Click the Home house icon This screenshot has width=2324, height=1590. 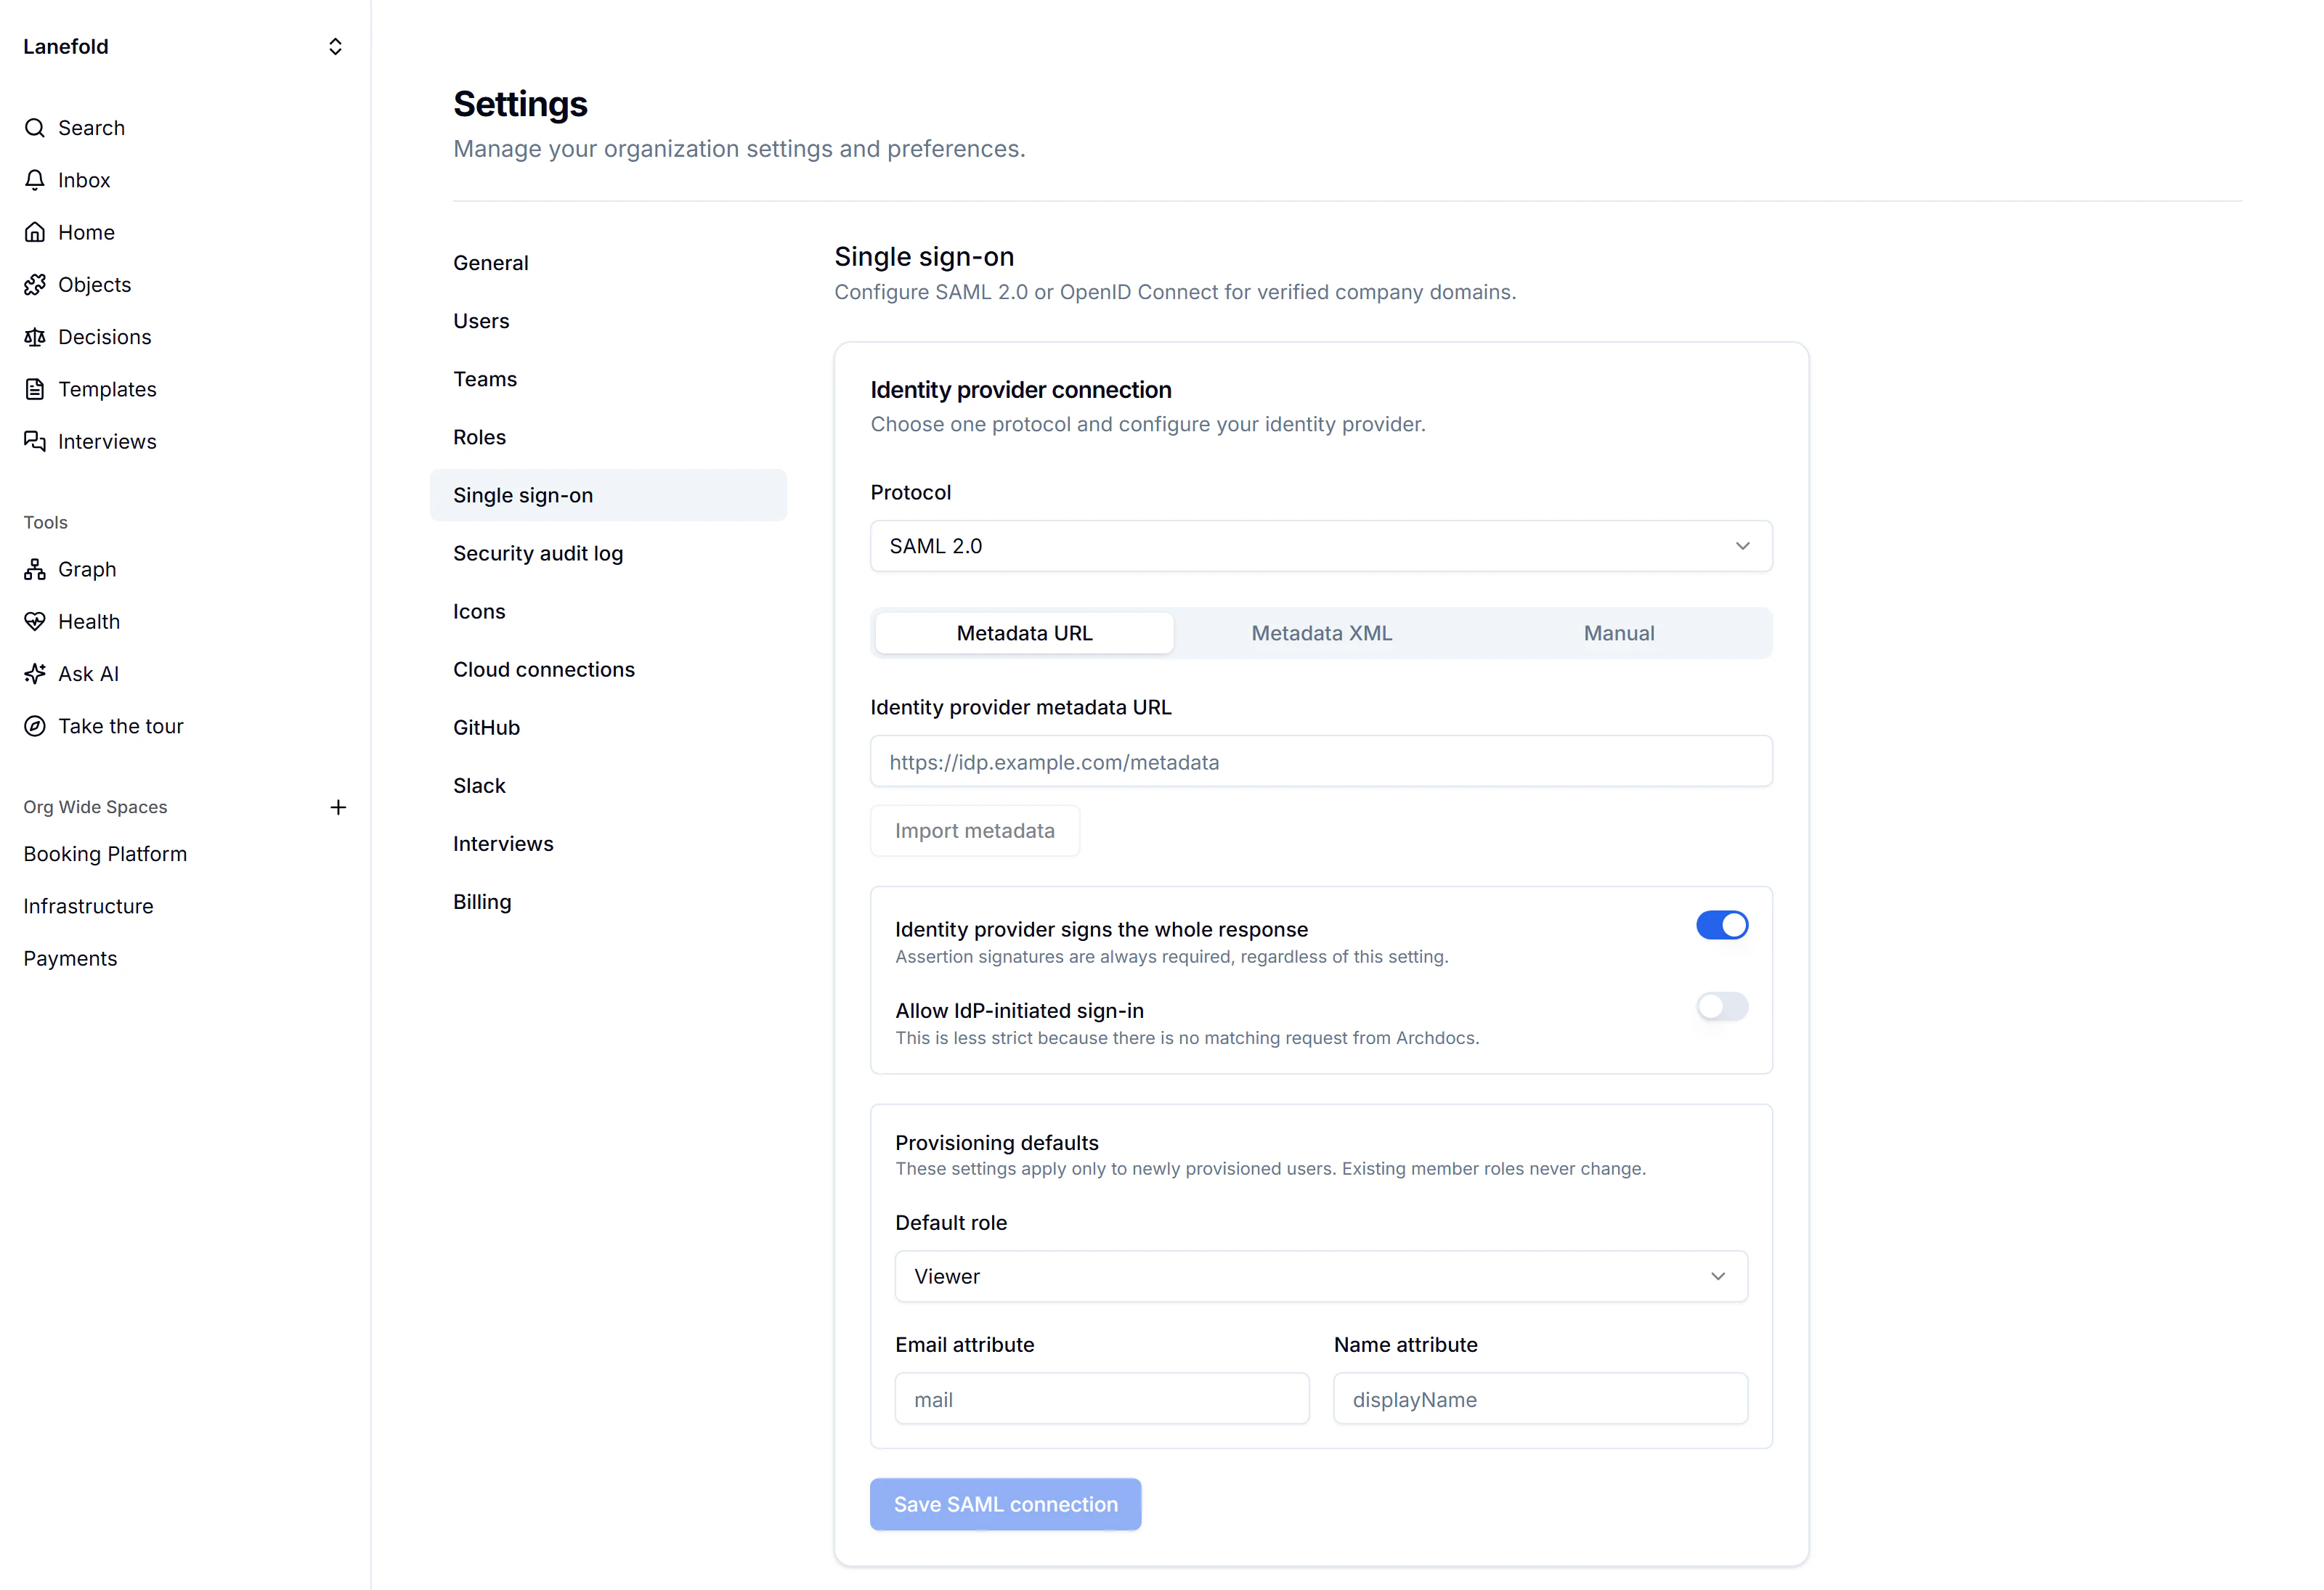[35, 232]
